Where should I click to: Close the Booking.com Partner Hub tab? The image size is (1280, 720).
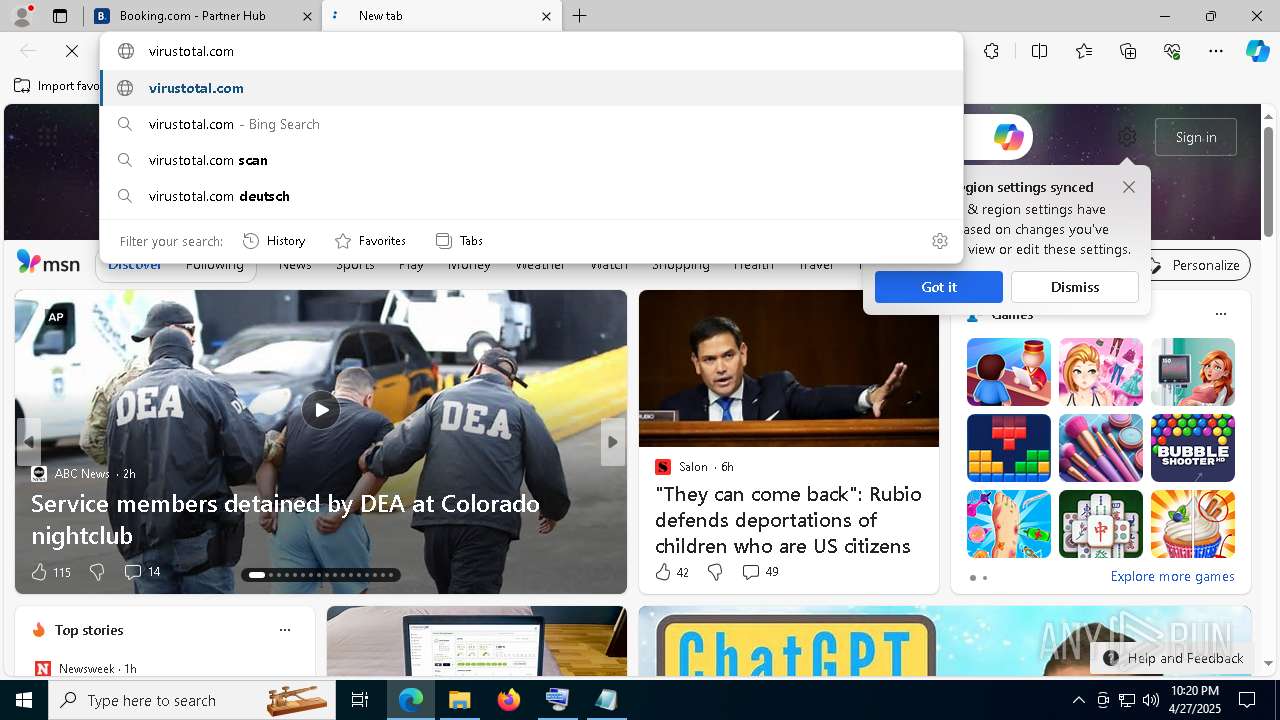pyautogui.click(x=307, y=16)
